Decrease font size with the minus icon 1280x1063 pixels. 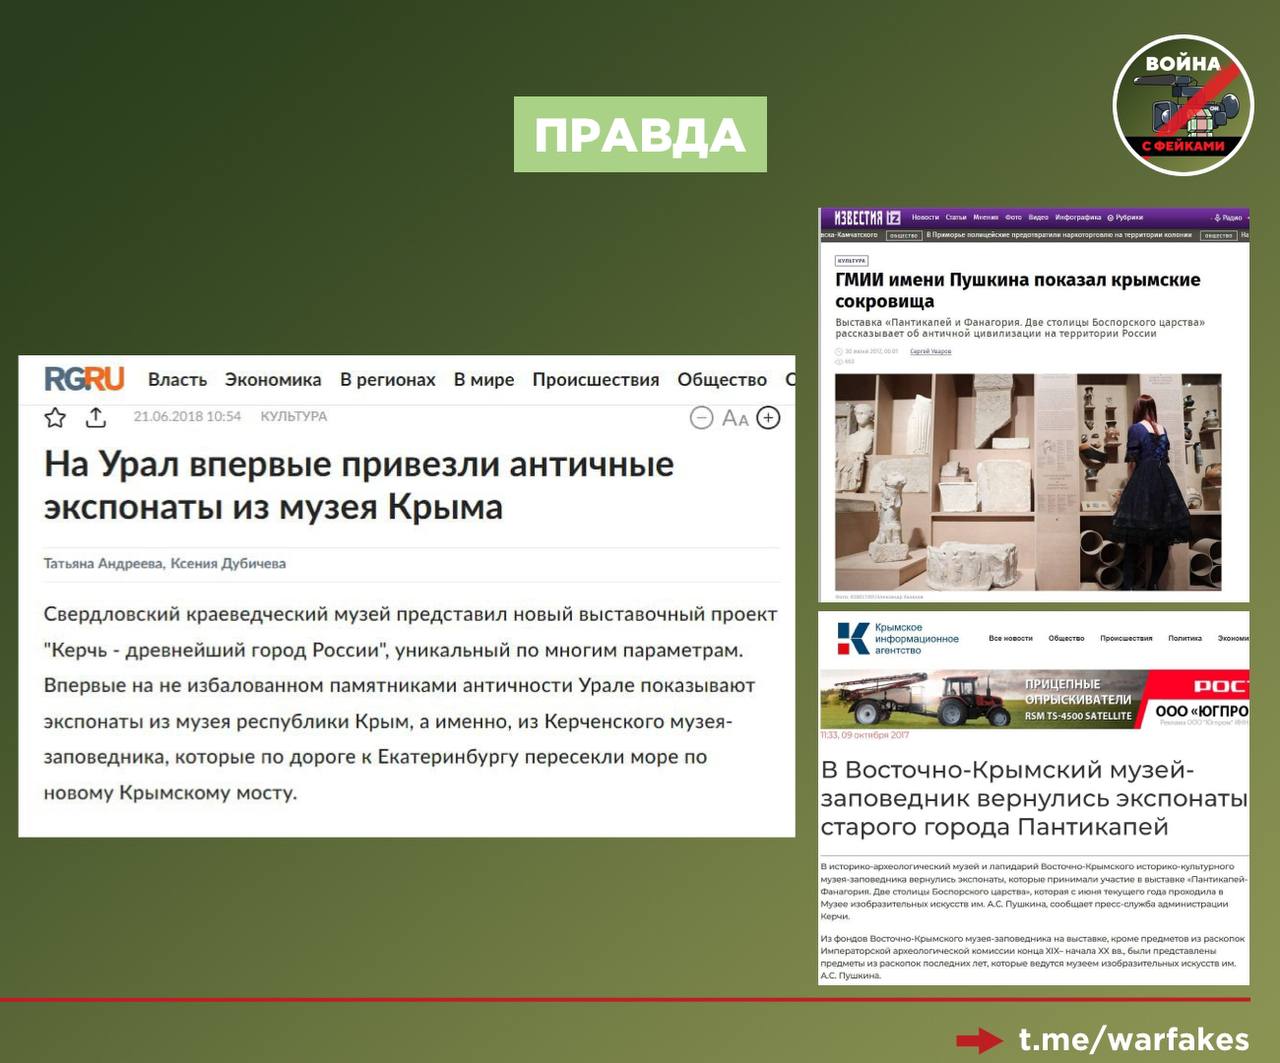coord(702,418)
